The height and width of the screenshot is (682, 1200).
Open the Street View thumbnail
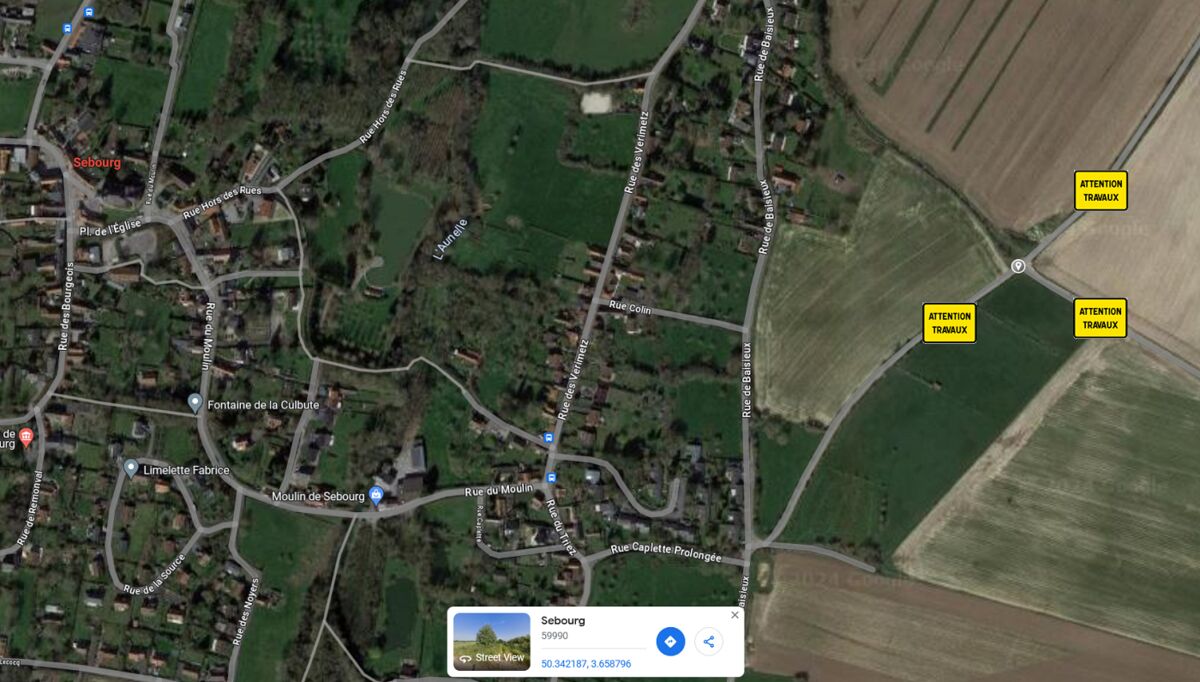coord(491,641)
